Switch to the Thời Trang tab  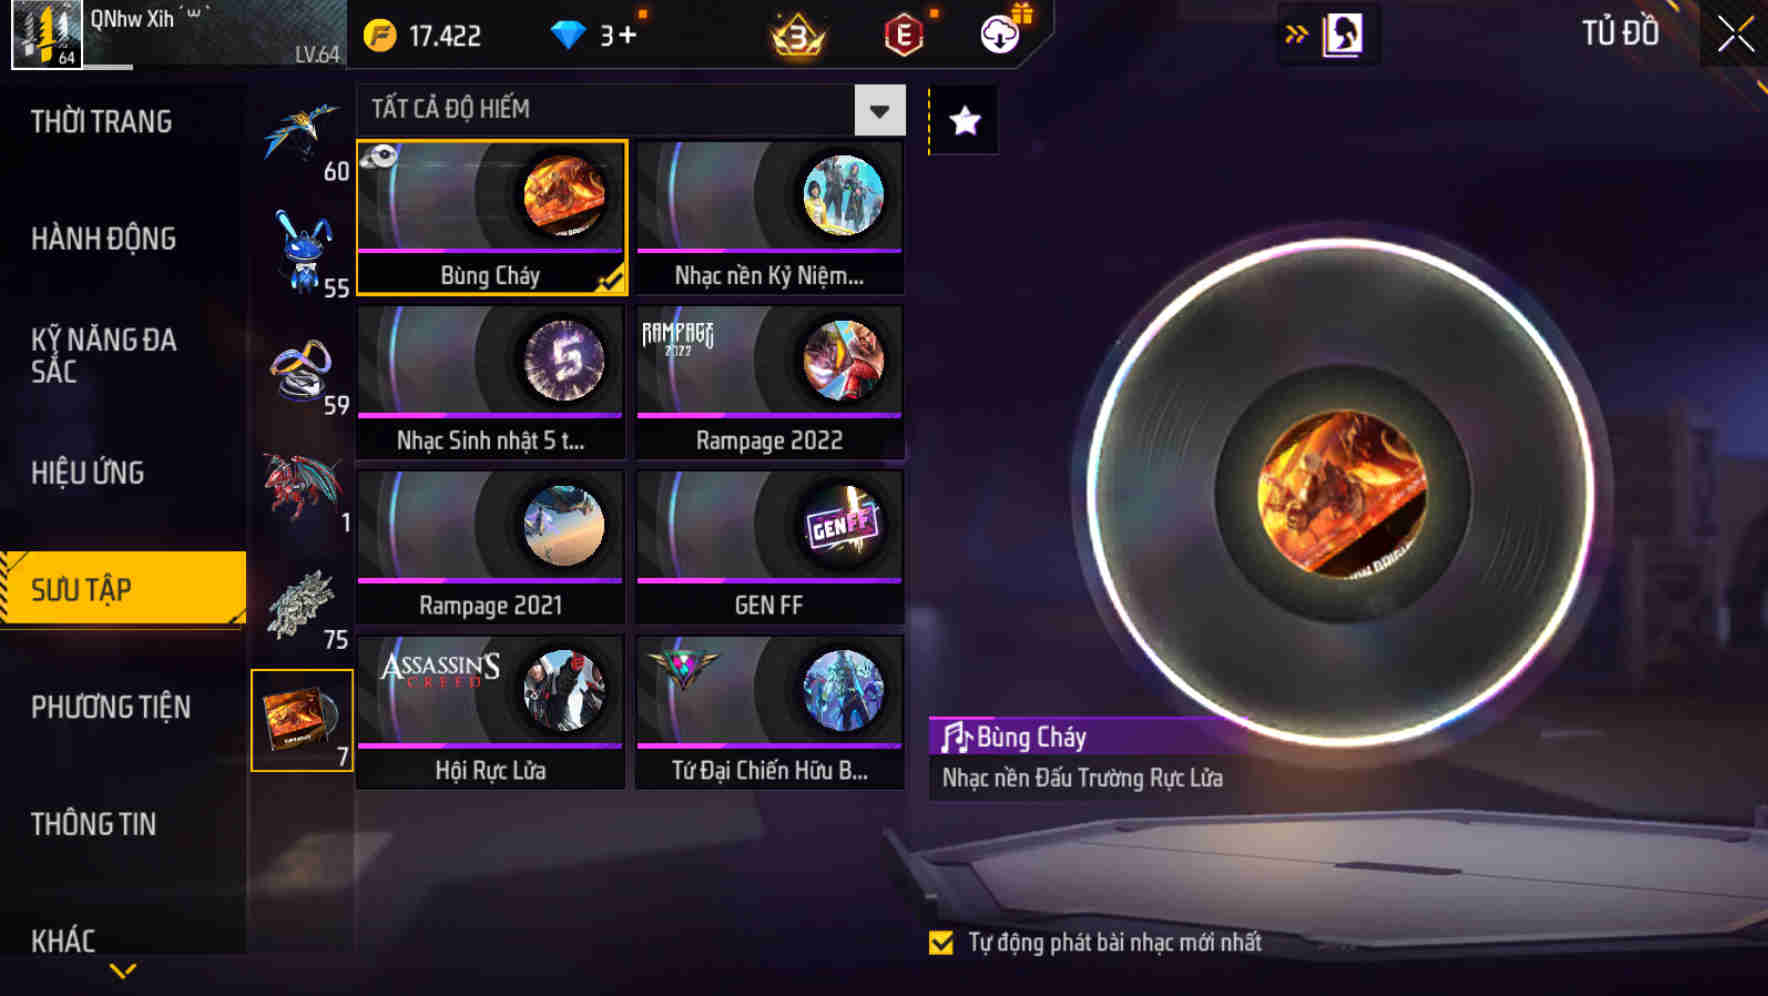(x=101, y=122)
